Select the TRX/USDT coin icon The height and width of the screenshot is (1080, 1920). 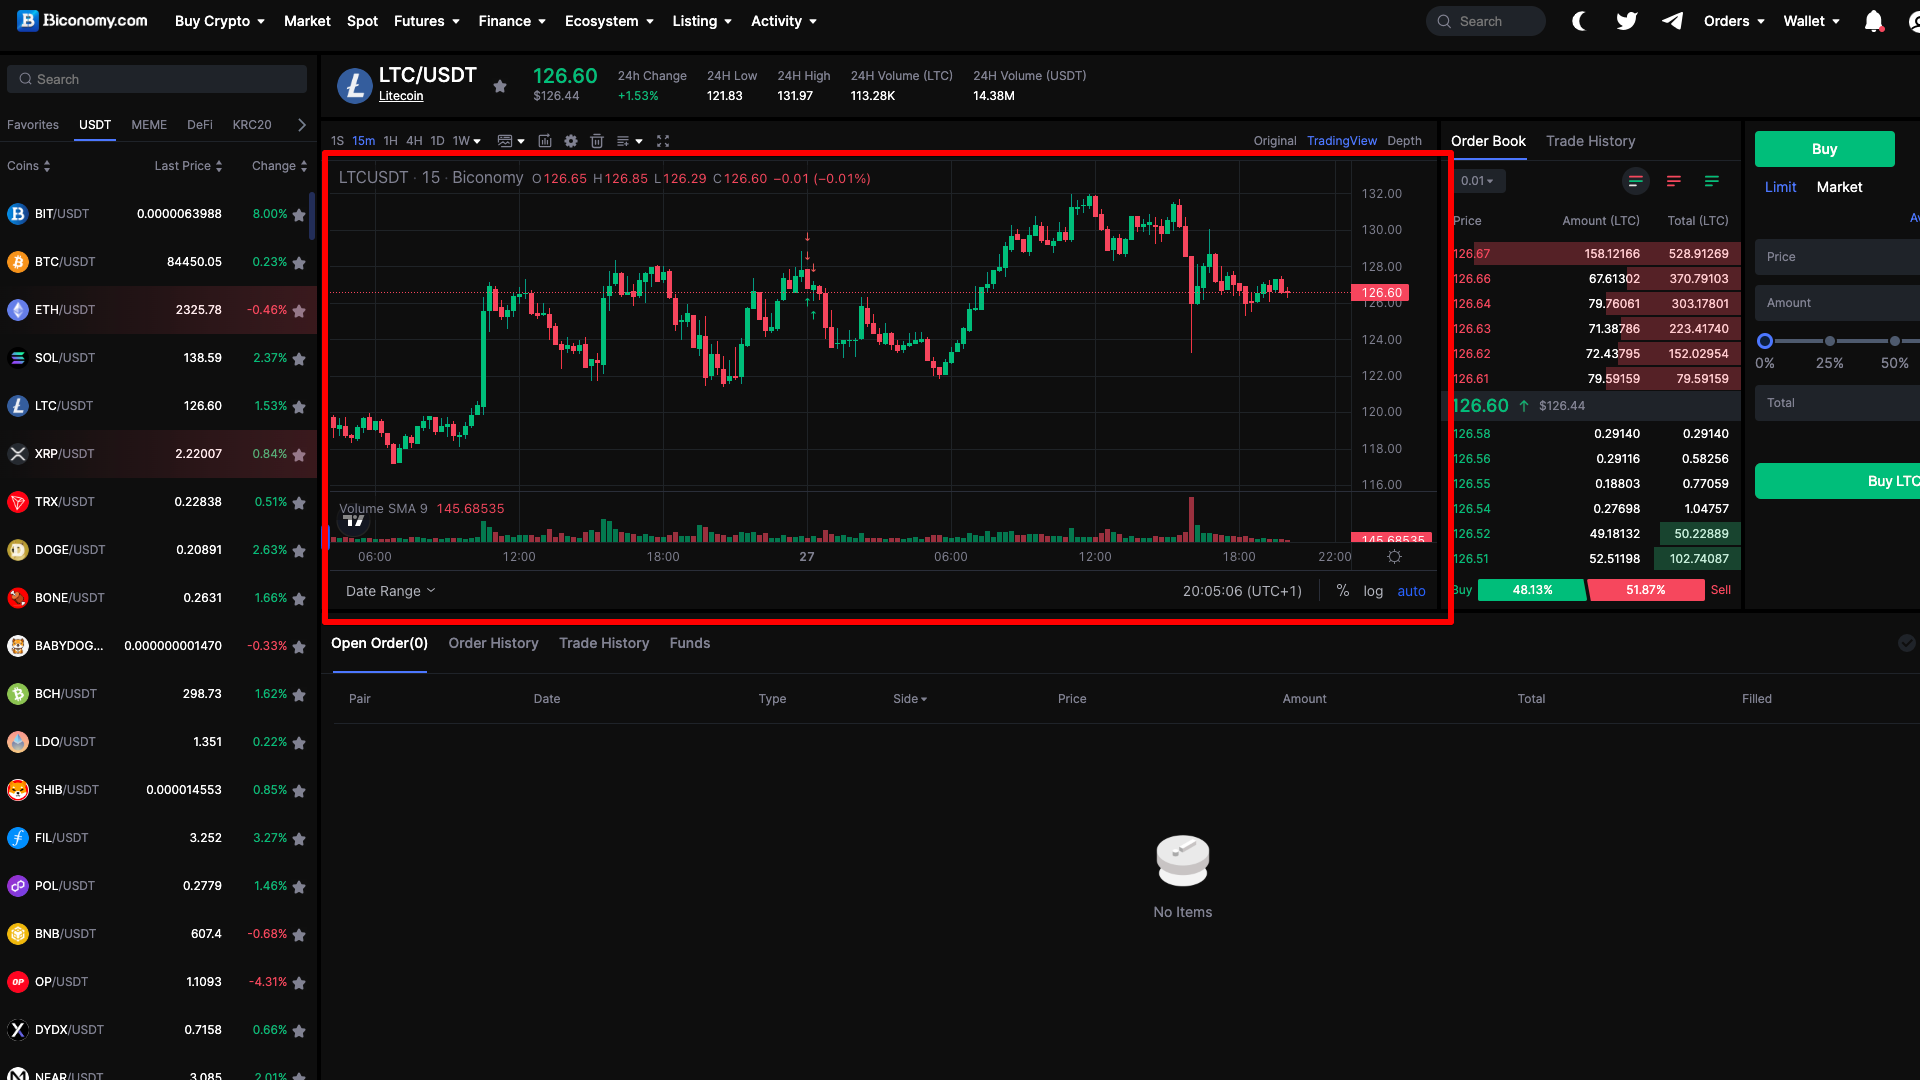point(18,502)
